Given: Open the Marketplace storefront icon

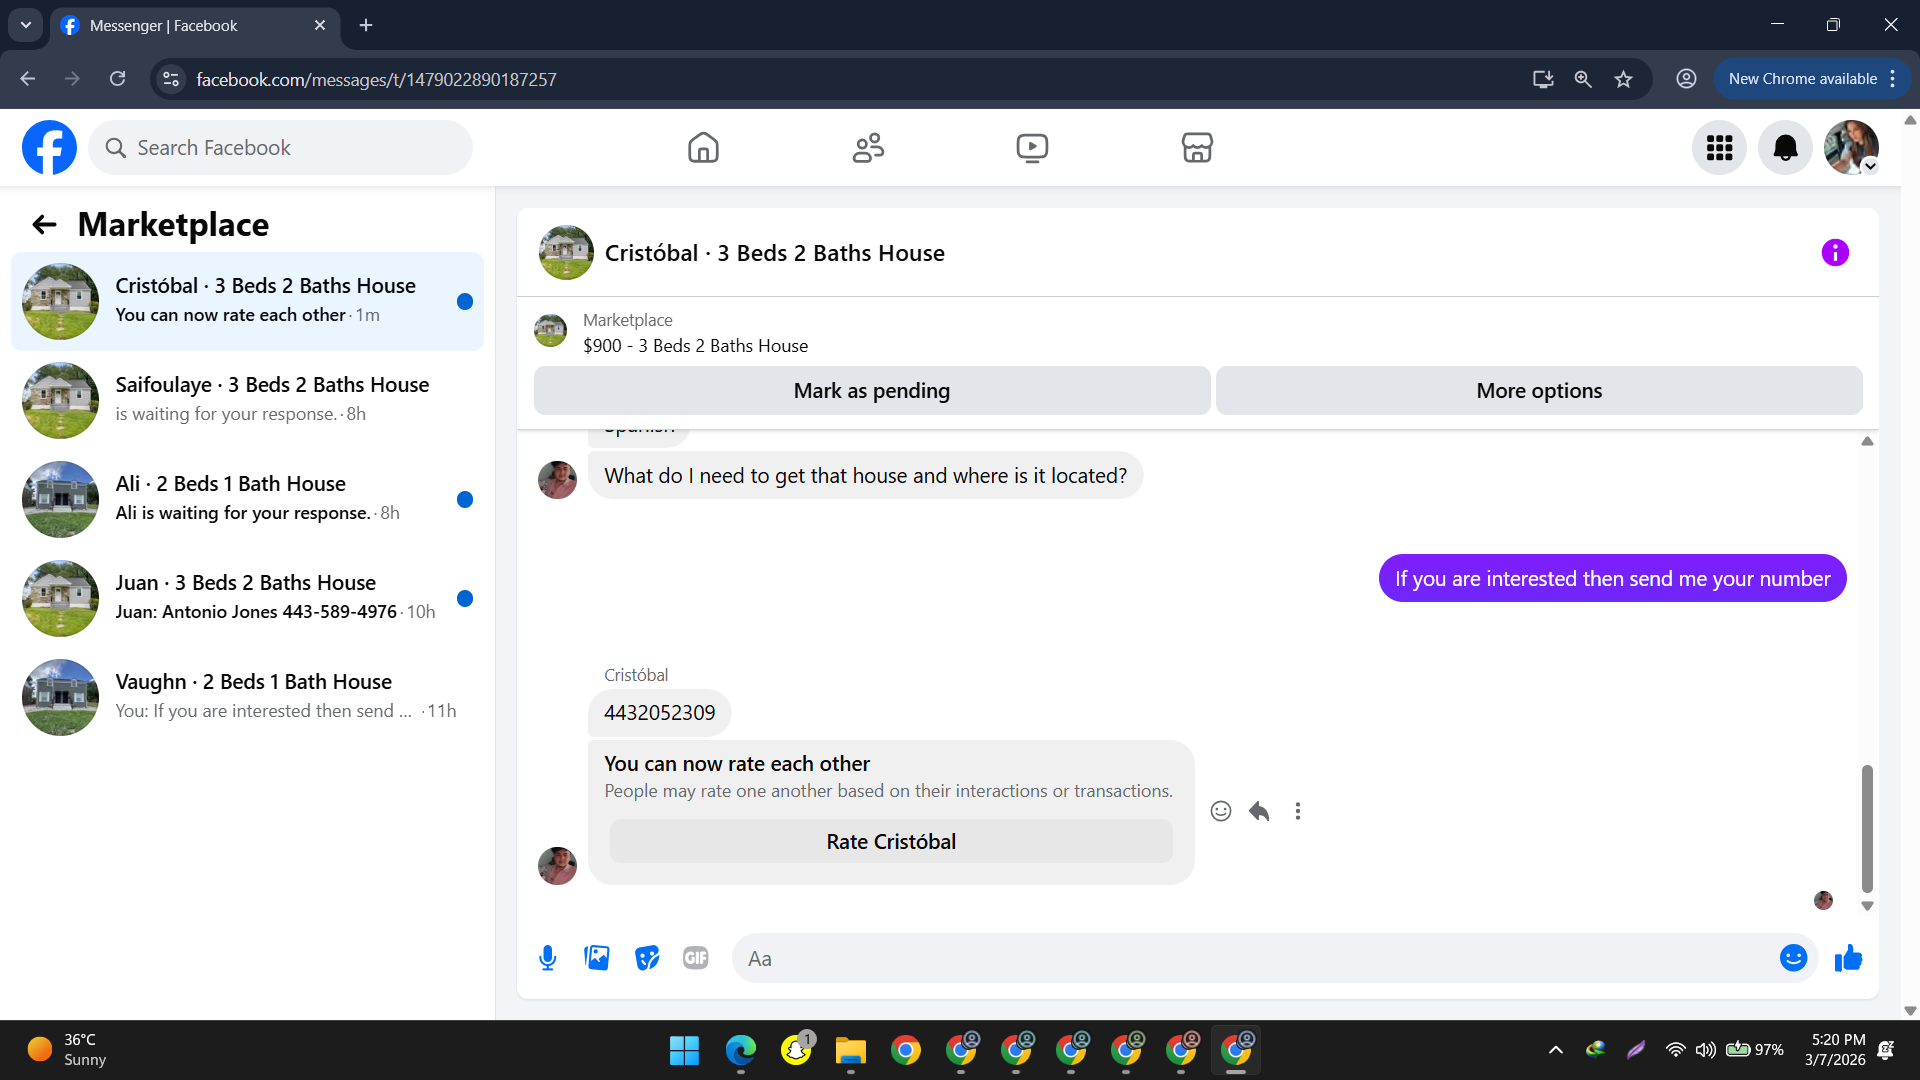Looking at the screenshot, I should point(1197,148).
